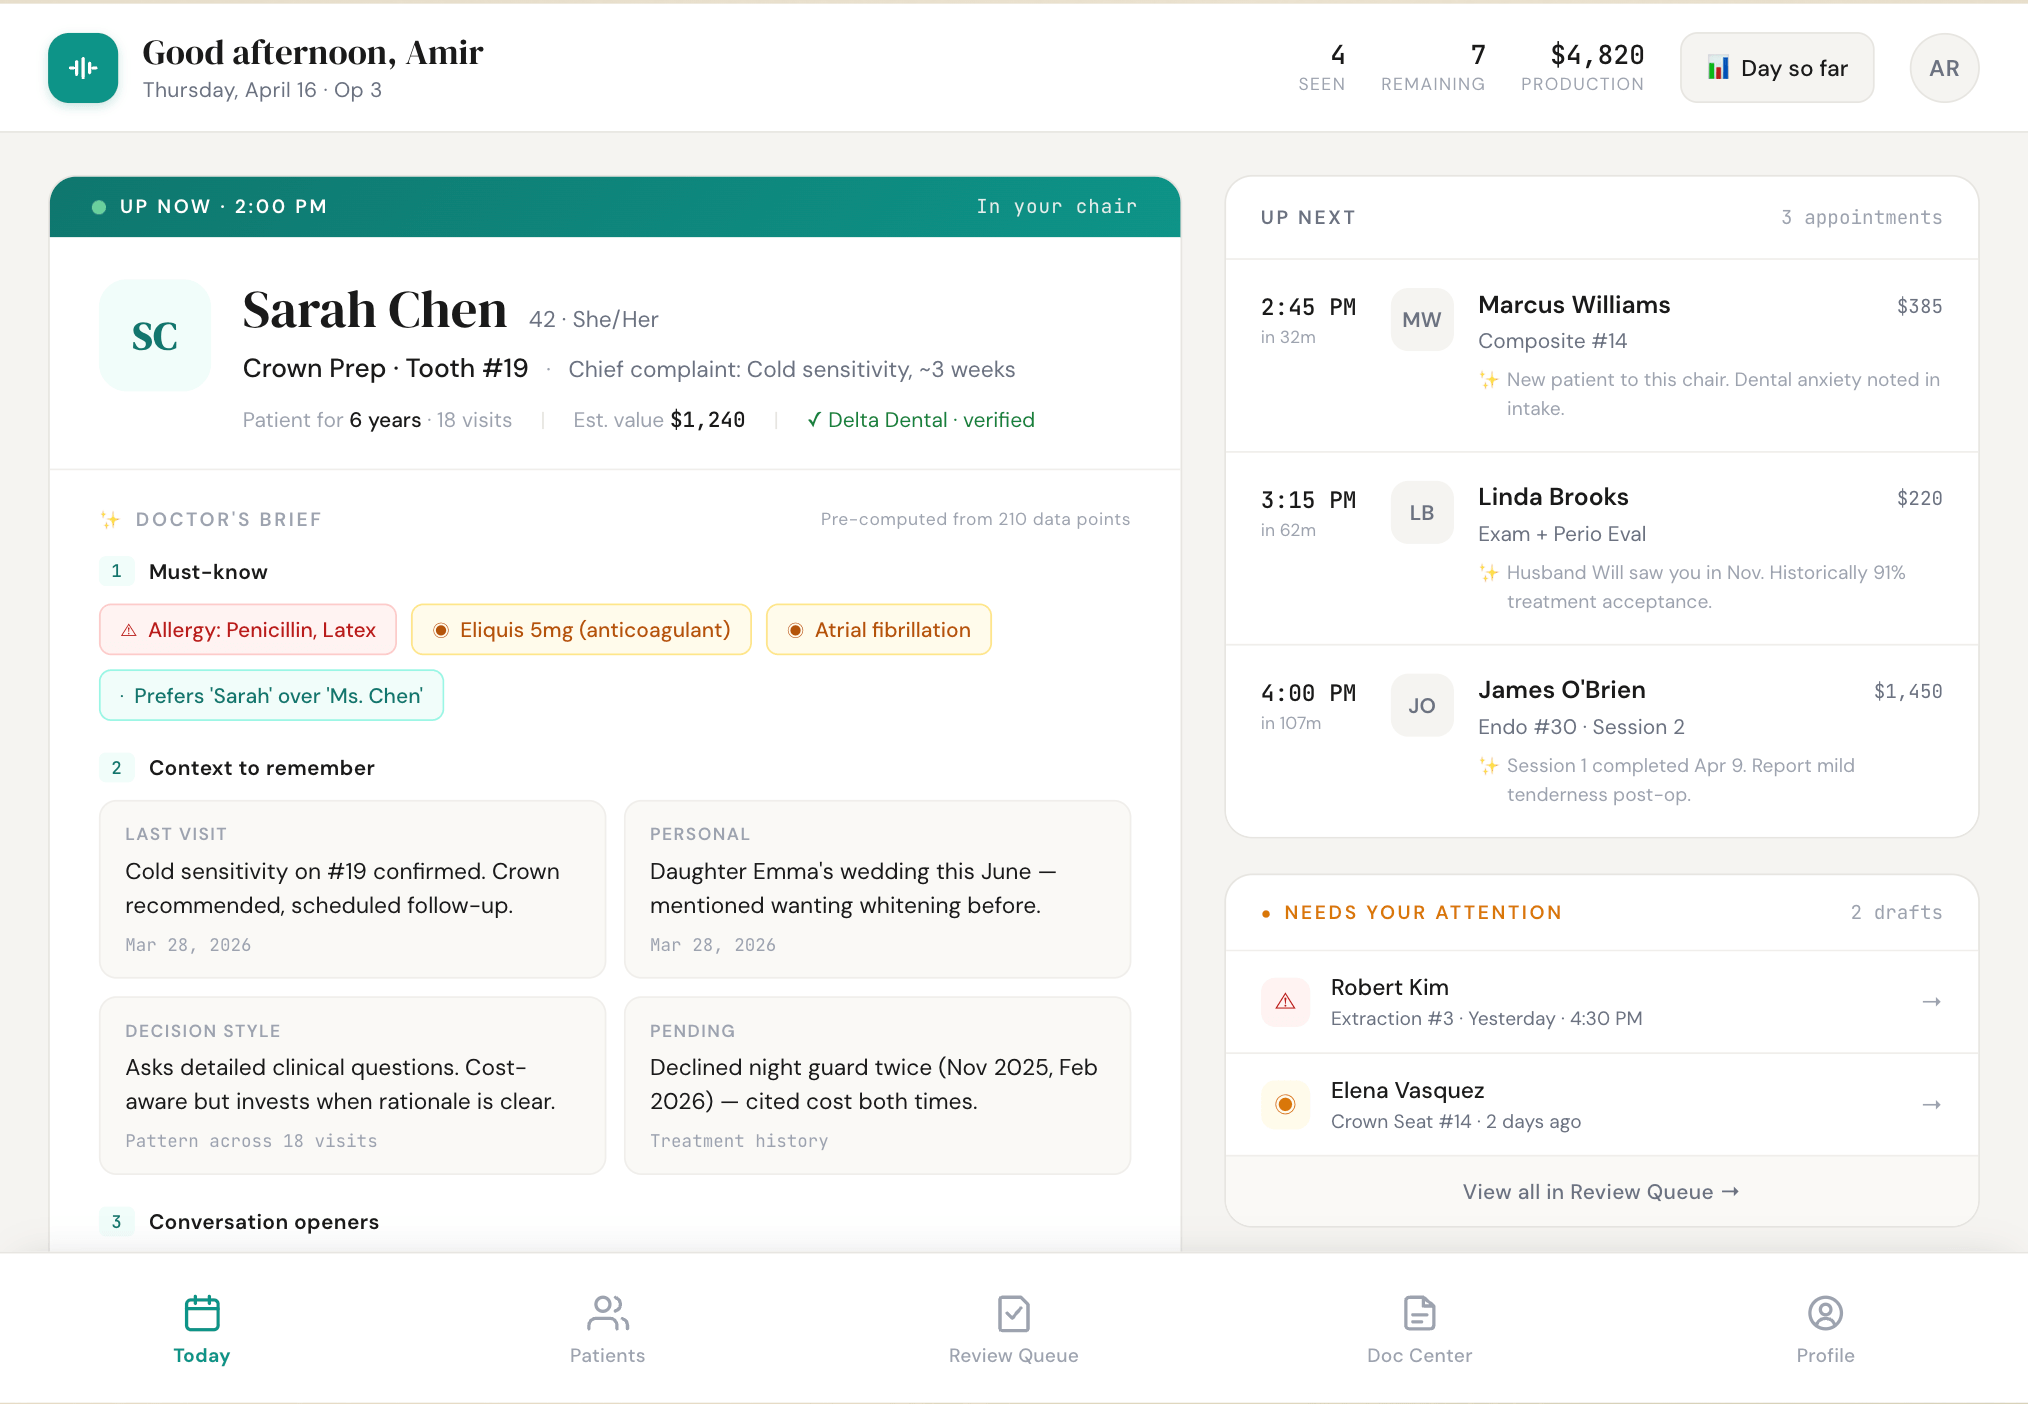This screenshot has height=1404, width=2028.
Task: Open Robert Kim's Extraction #3 draft
Action: [x=1602, y=1002]
